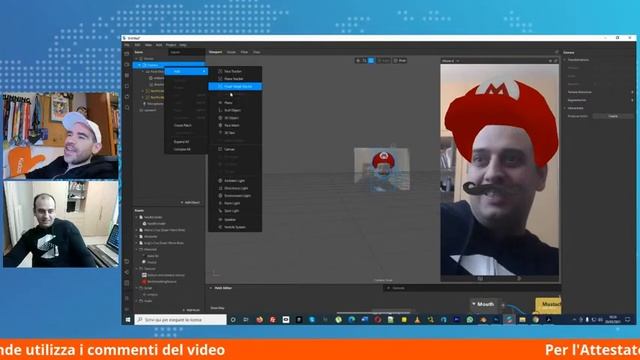Click the Scene panel search field

(187, 52)
